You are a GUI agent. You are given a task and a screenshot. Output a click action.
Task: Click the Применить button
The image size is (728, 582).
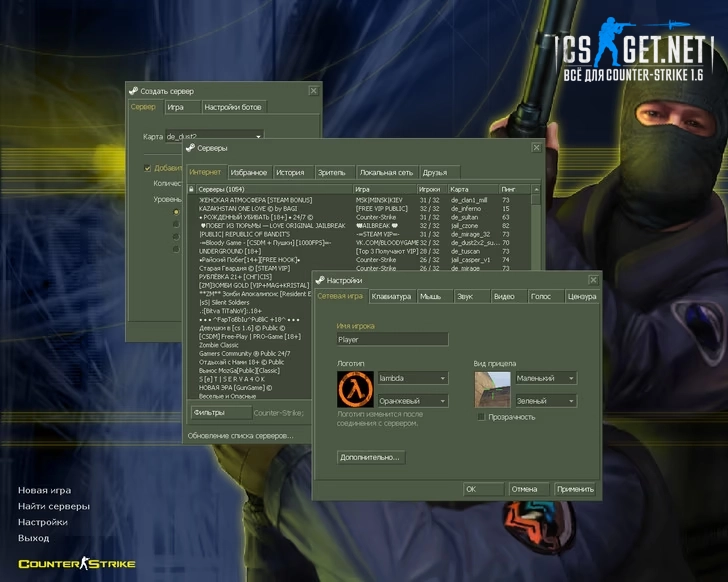click(575, 489)
